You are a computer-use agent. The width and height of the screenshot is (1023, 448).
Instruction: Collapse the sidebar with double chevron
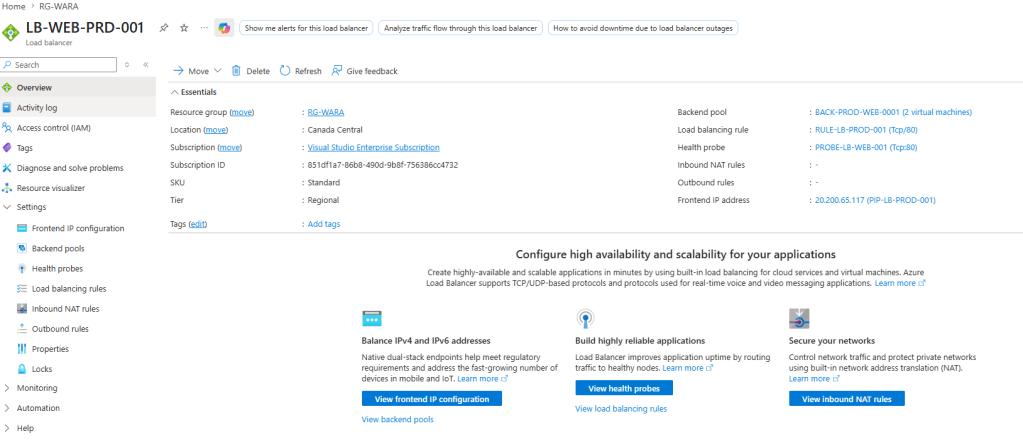point(145,65)
